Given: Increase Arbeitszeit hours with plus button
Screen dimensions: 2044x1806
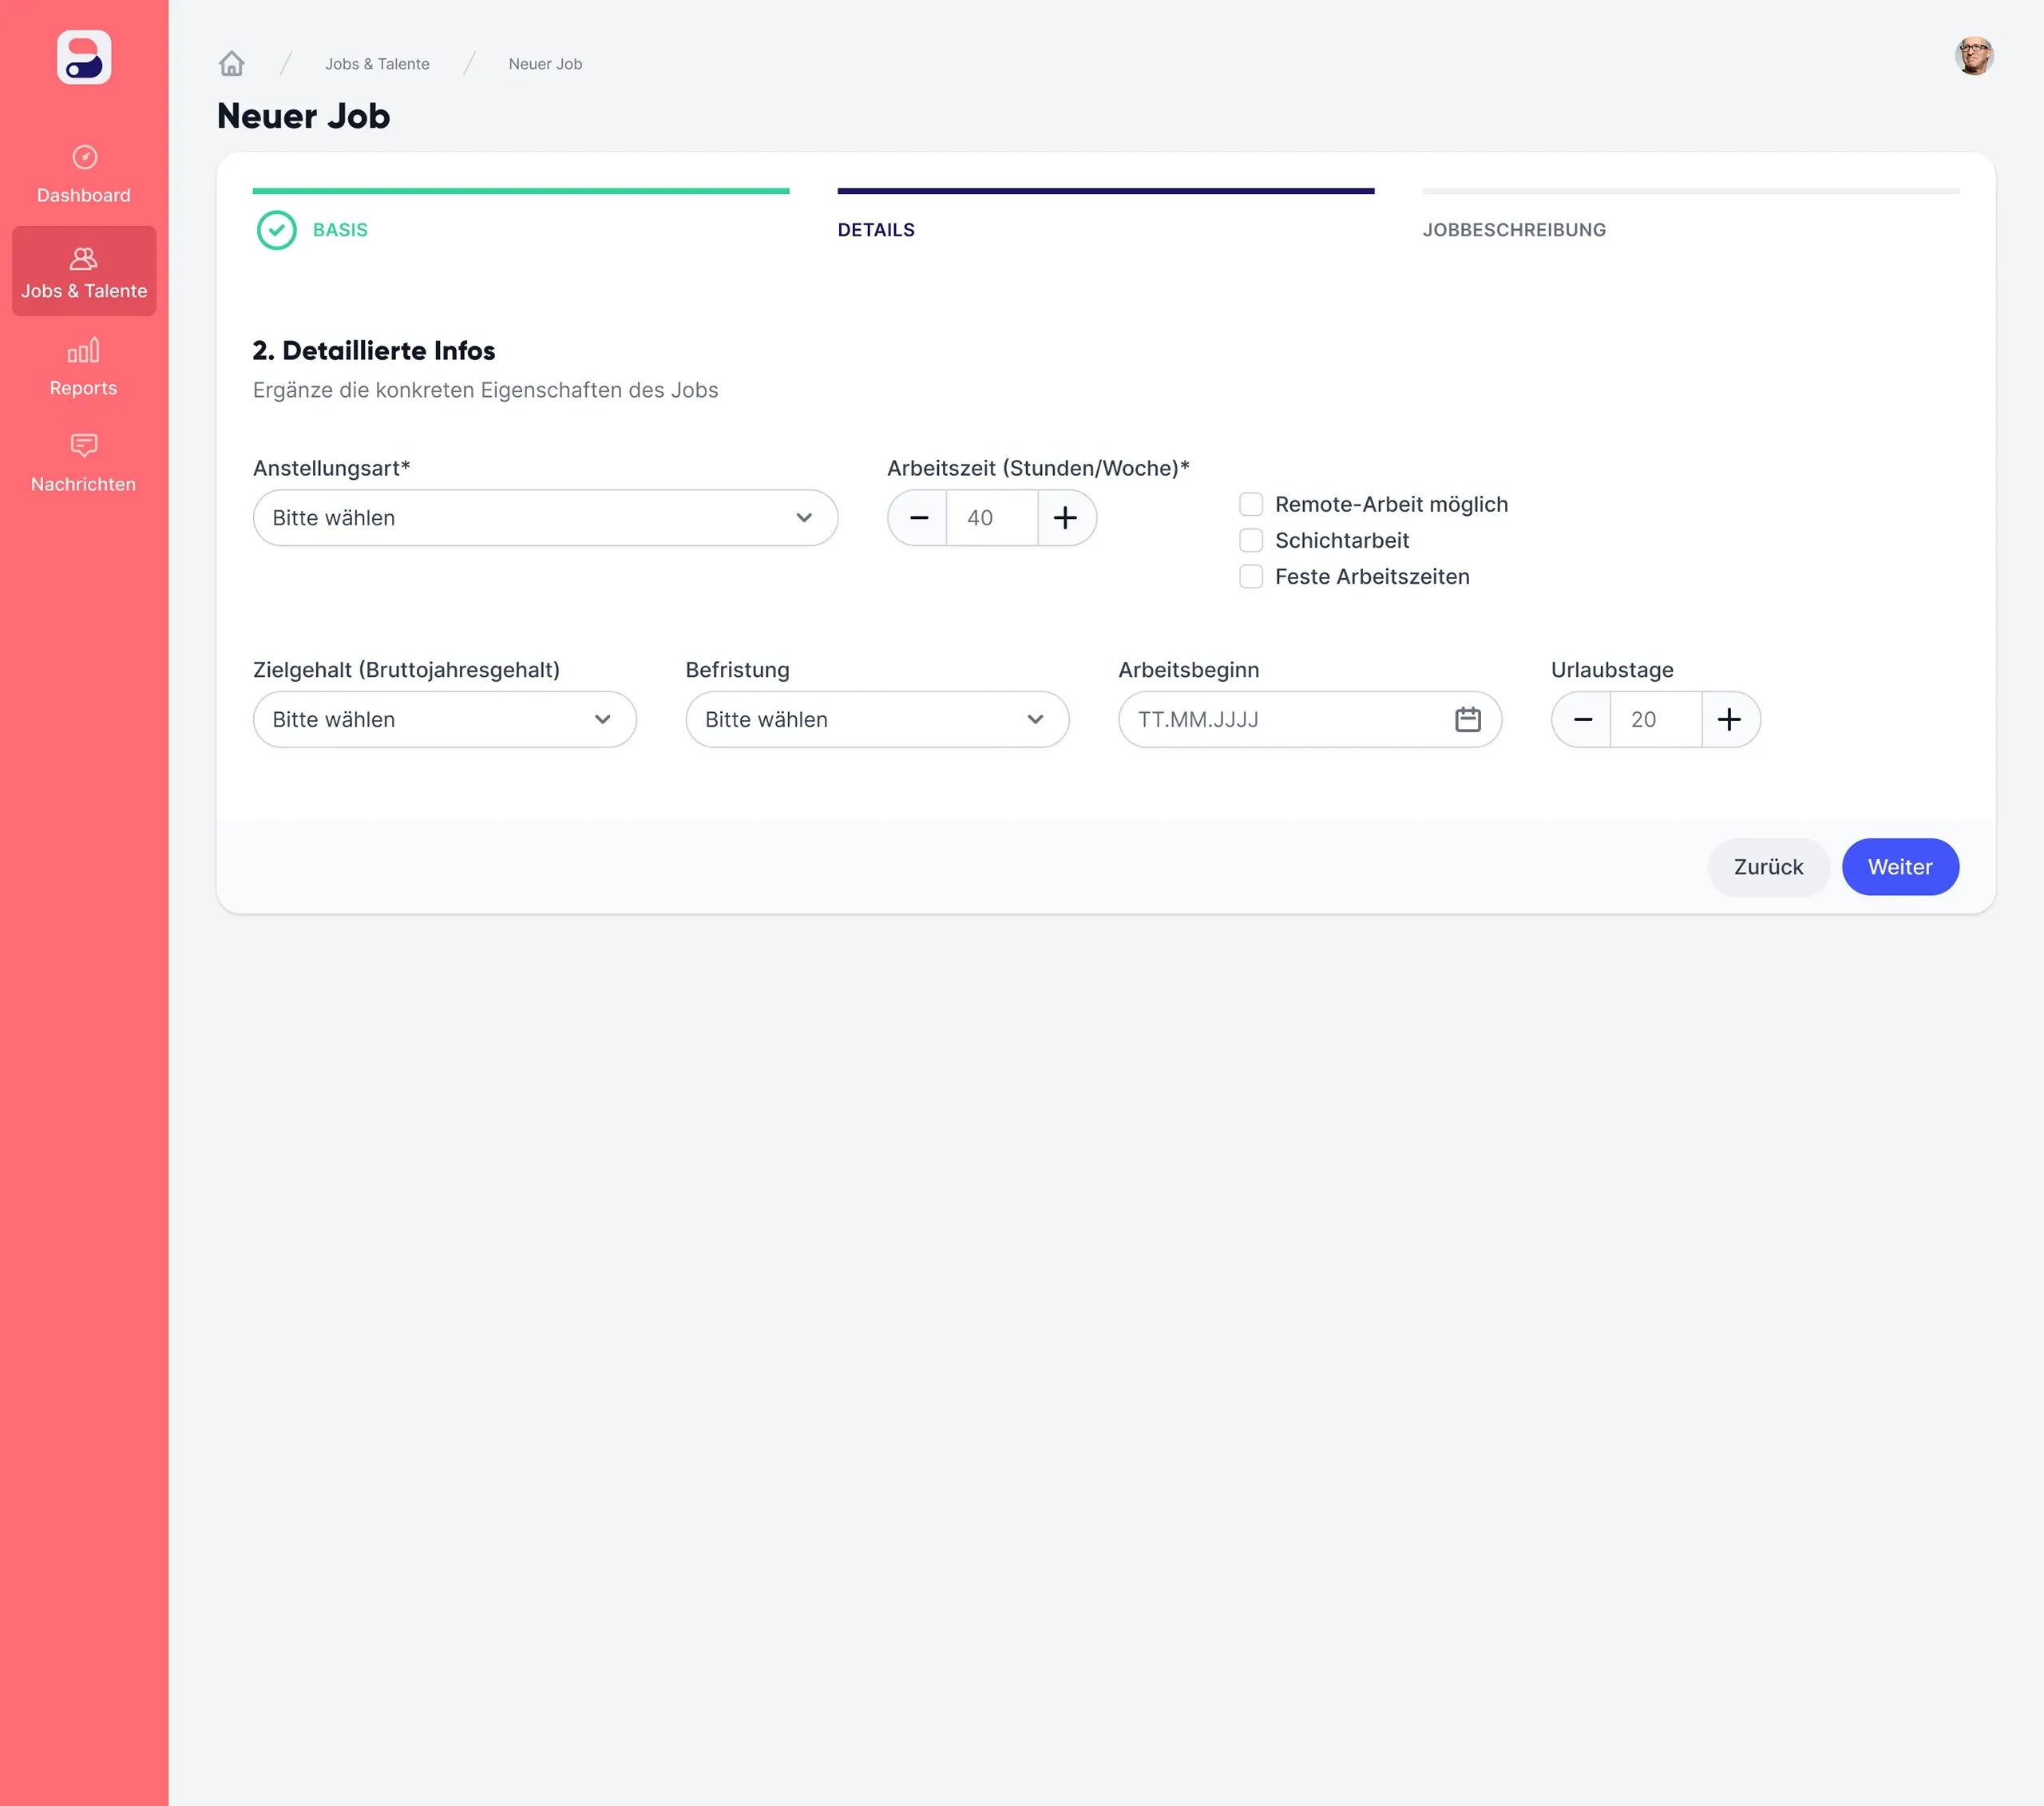Looking at the screenshot, I should (1065, 518).
